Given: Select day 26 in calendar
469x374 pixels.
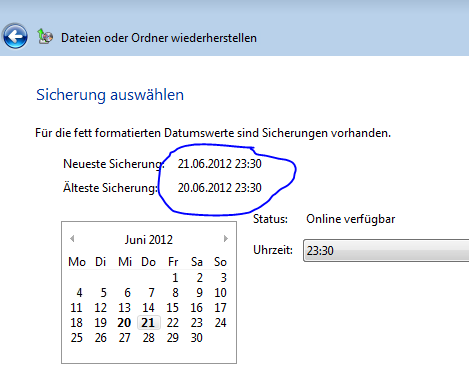Looking at the screenshot, I should [x=100, y=338].
